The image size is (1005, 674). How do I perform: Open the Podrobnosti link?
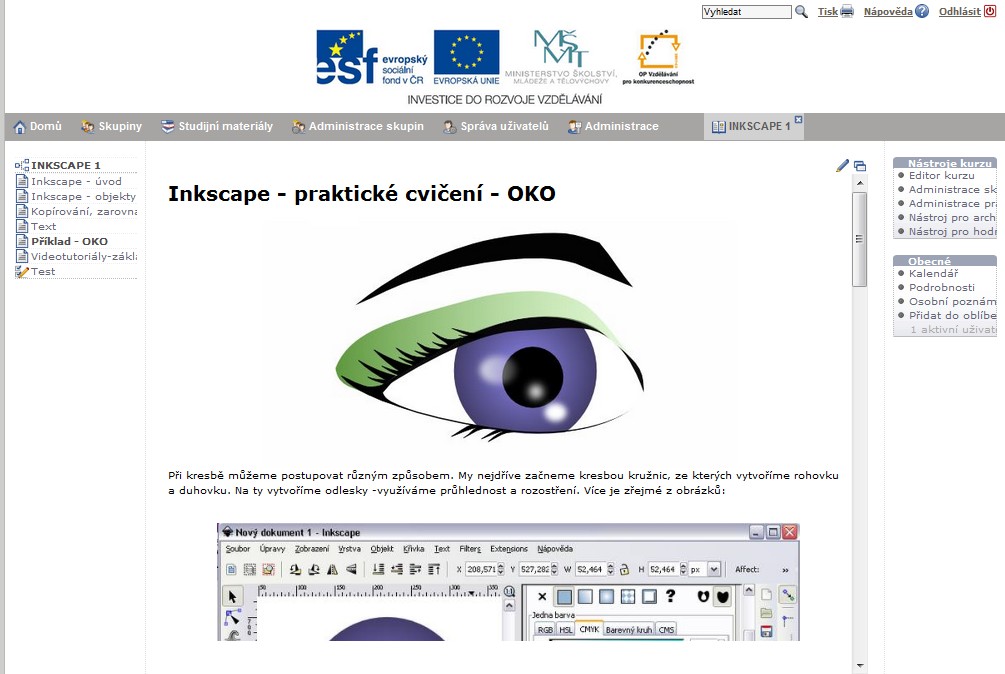pos(942,288)
